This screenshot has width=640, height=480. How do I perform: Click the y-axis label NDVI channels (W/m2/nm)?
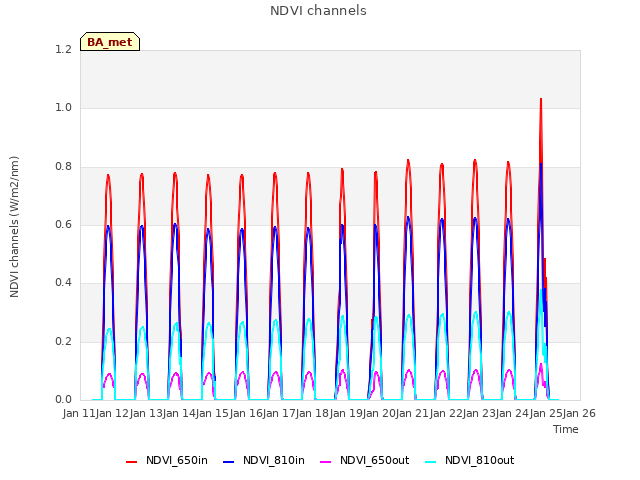point(14,227)
